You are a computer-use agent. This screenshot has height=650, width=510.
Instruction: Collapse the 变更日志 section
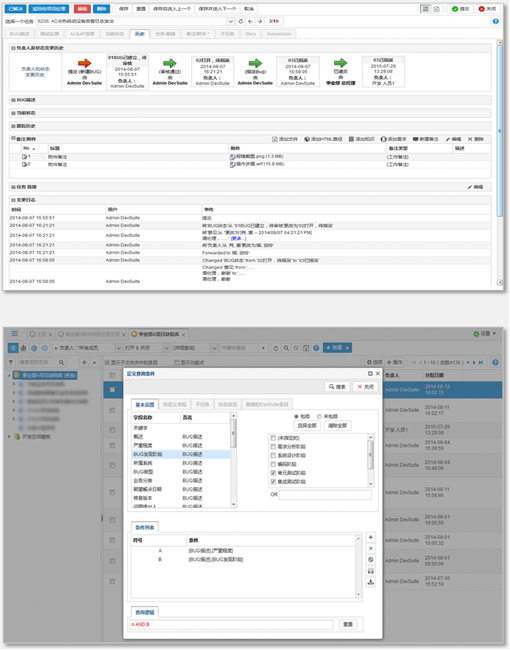click(x=13, y=200)
